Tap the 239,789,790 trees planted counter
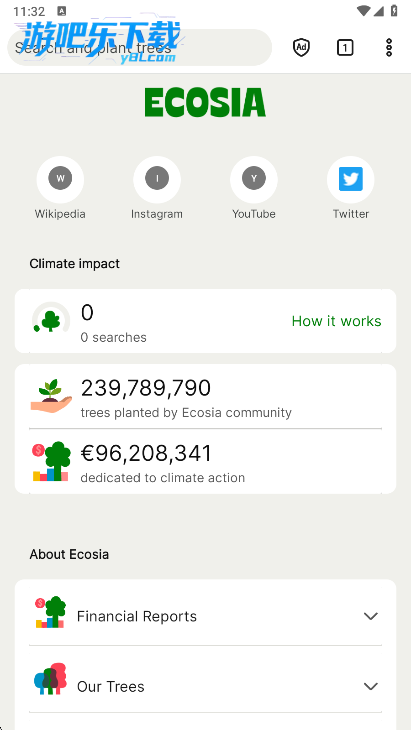 (x=146, y=388)
